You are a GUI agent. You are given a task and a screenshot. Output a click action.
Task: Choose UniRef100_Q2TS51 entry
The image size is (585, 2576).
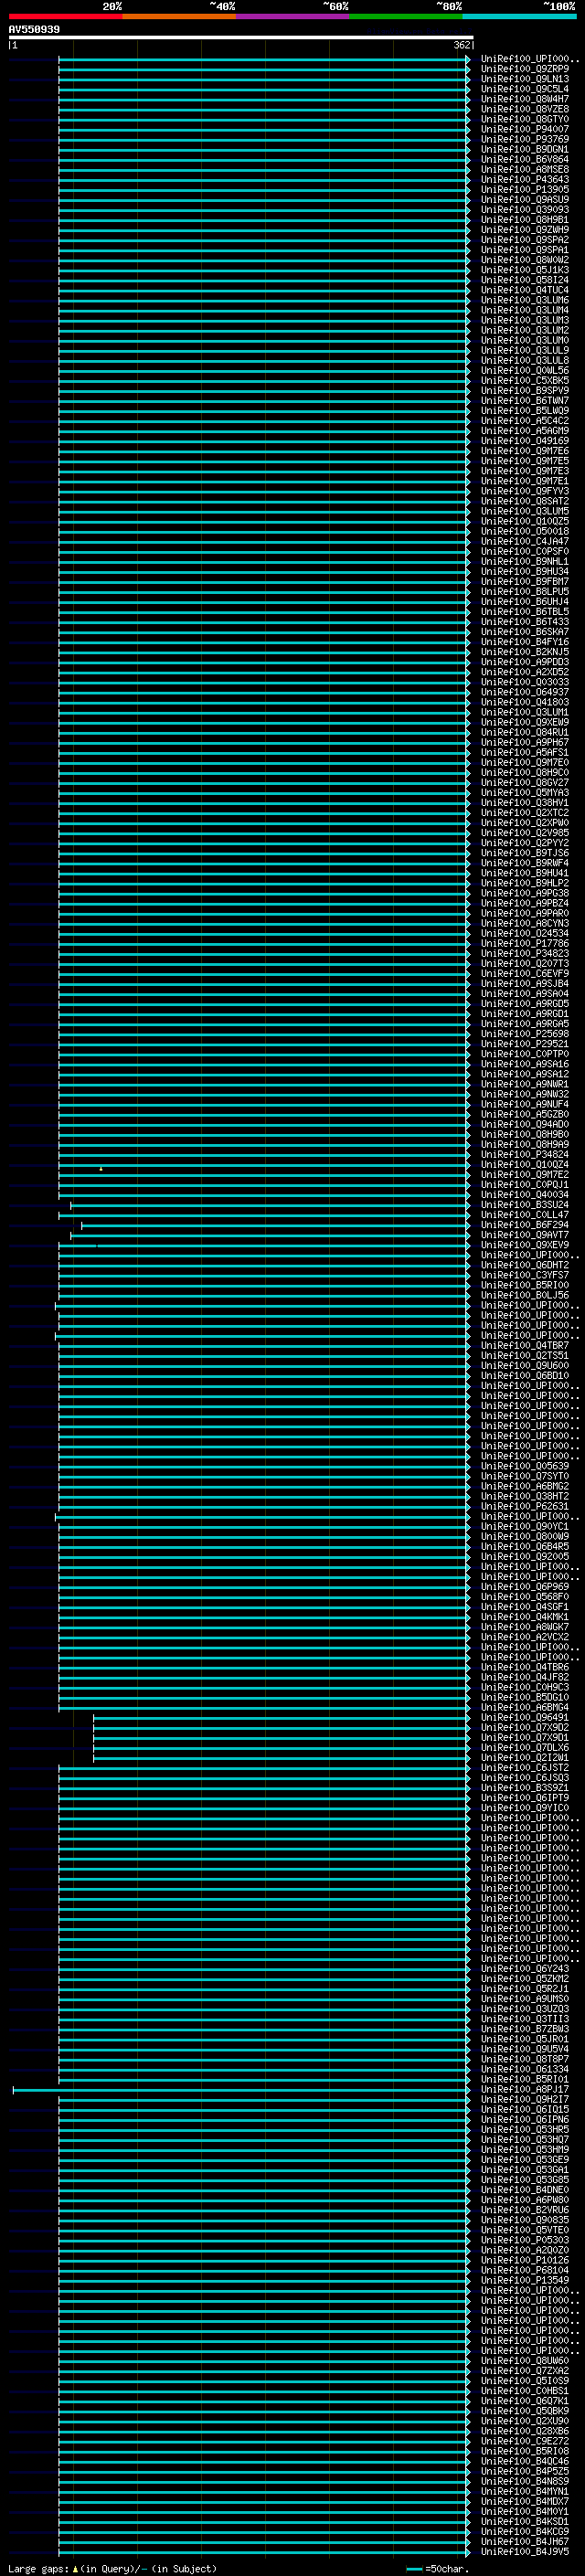click(524, 1356)
